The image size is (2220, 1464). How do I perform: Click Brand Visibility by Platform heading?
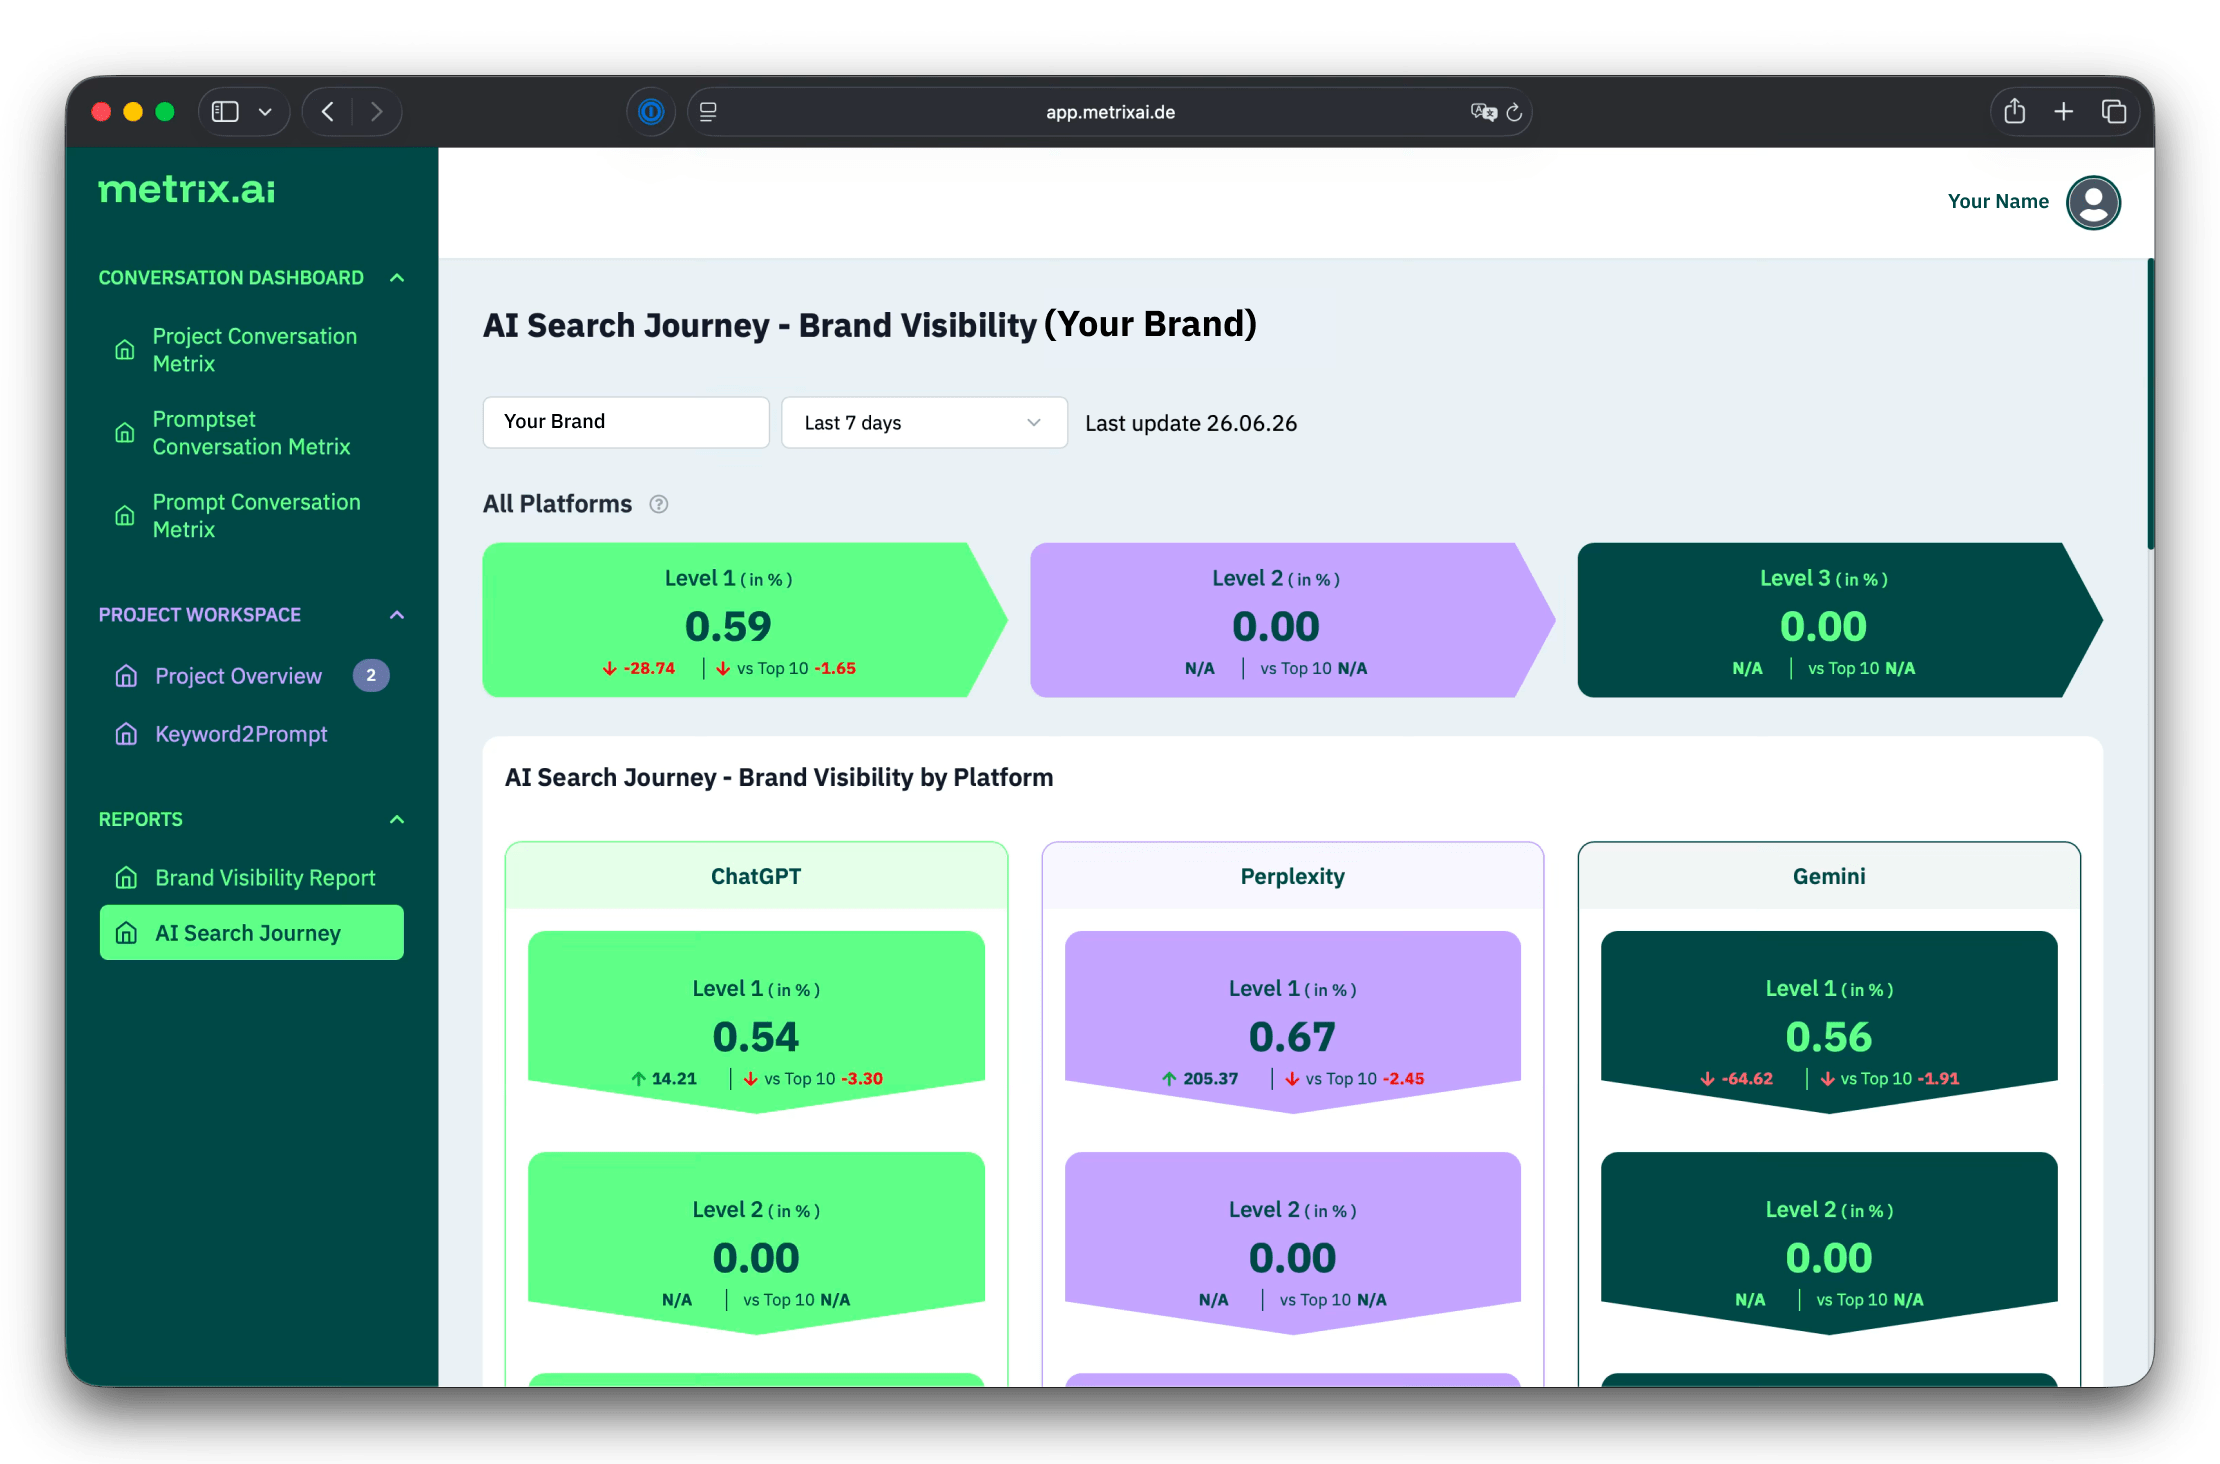779,778
